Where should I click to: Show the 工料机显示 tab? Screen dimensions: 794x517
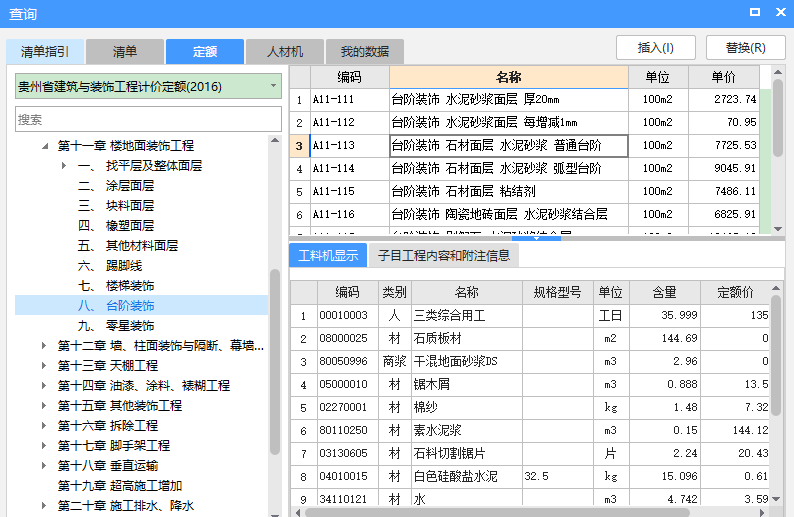(x=328, y=256)
